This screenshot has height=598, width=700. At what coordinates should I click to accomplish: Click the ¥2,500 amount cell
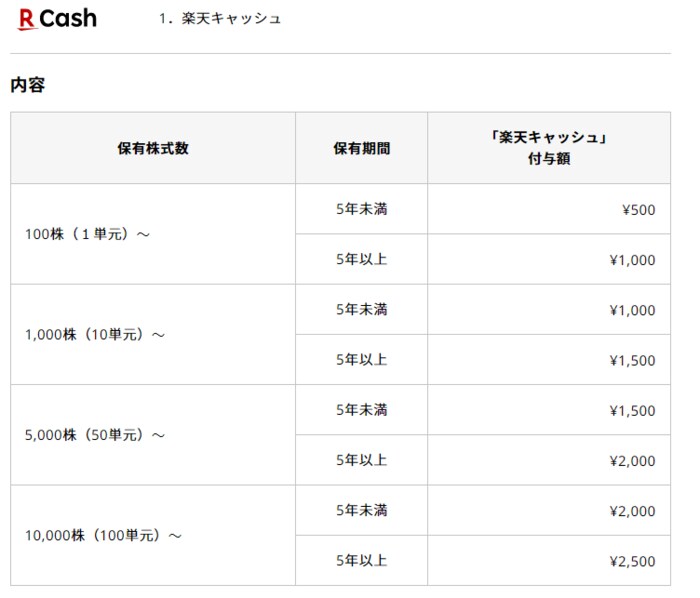632,561
